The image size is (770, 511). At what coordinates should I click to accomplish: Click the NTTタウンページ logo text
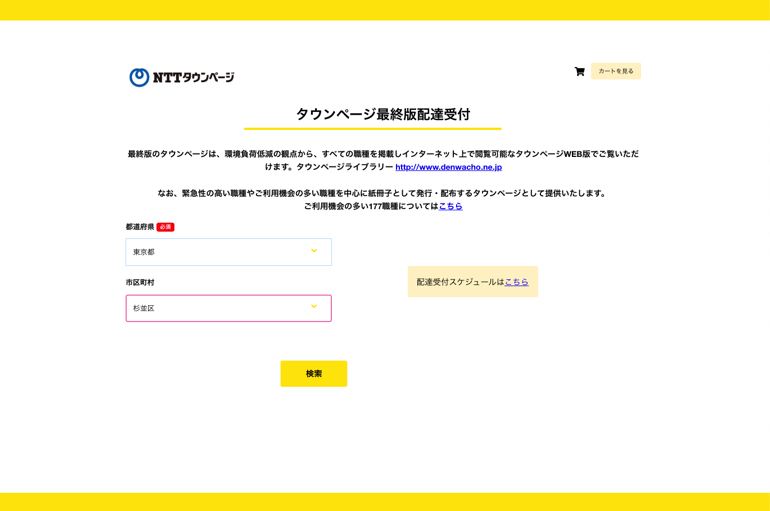point(193,77)
